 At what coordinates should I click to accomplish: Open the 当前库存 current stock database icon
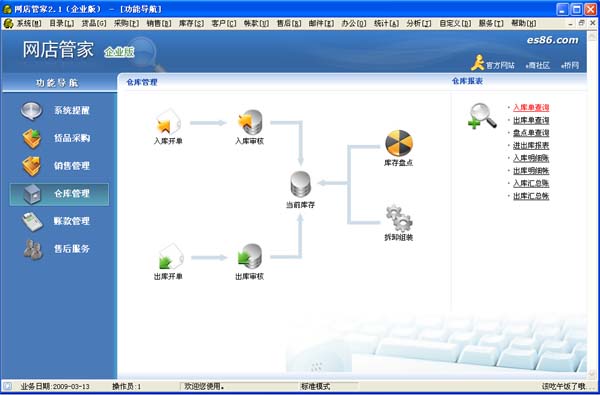[x=300, y=184]
